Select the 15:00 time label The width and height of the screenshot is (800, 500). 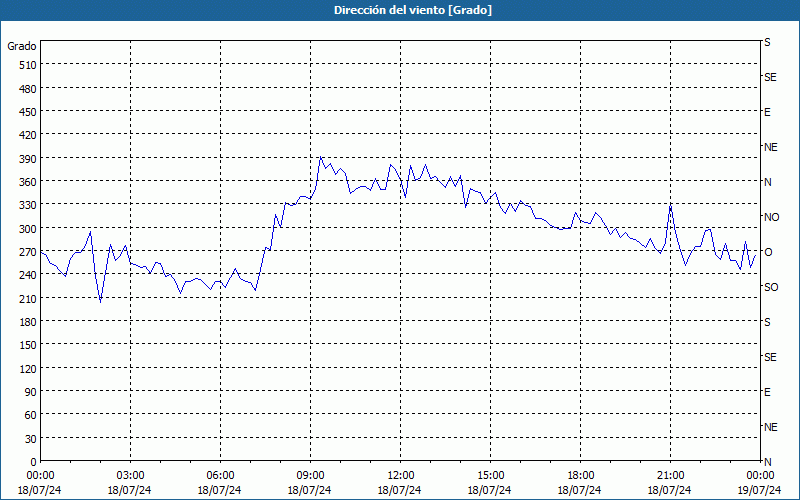[x=490, y=476]
